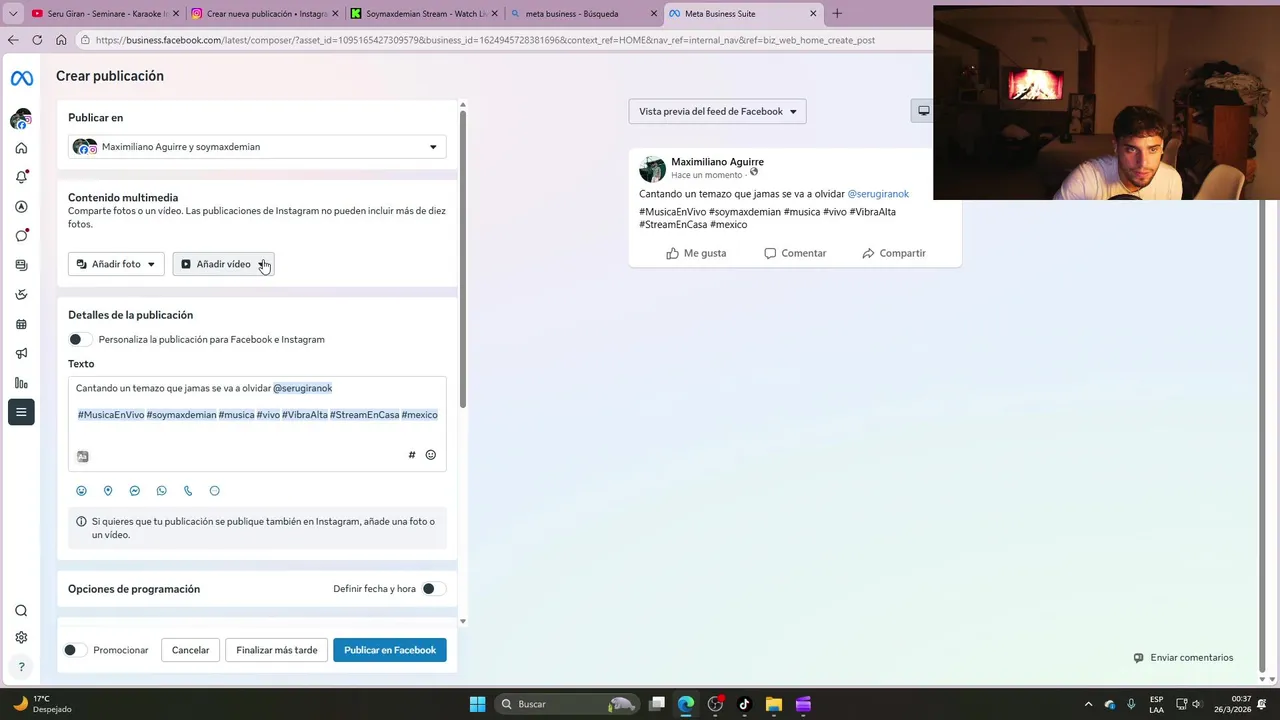Select the Meta Business Suite tab
1280x720 pixels.
(742, 14)
